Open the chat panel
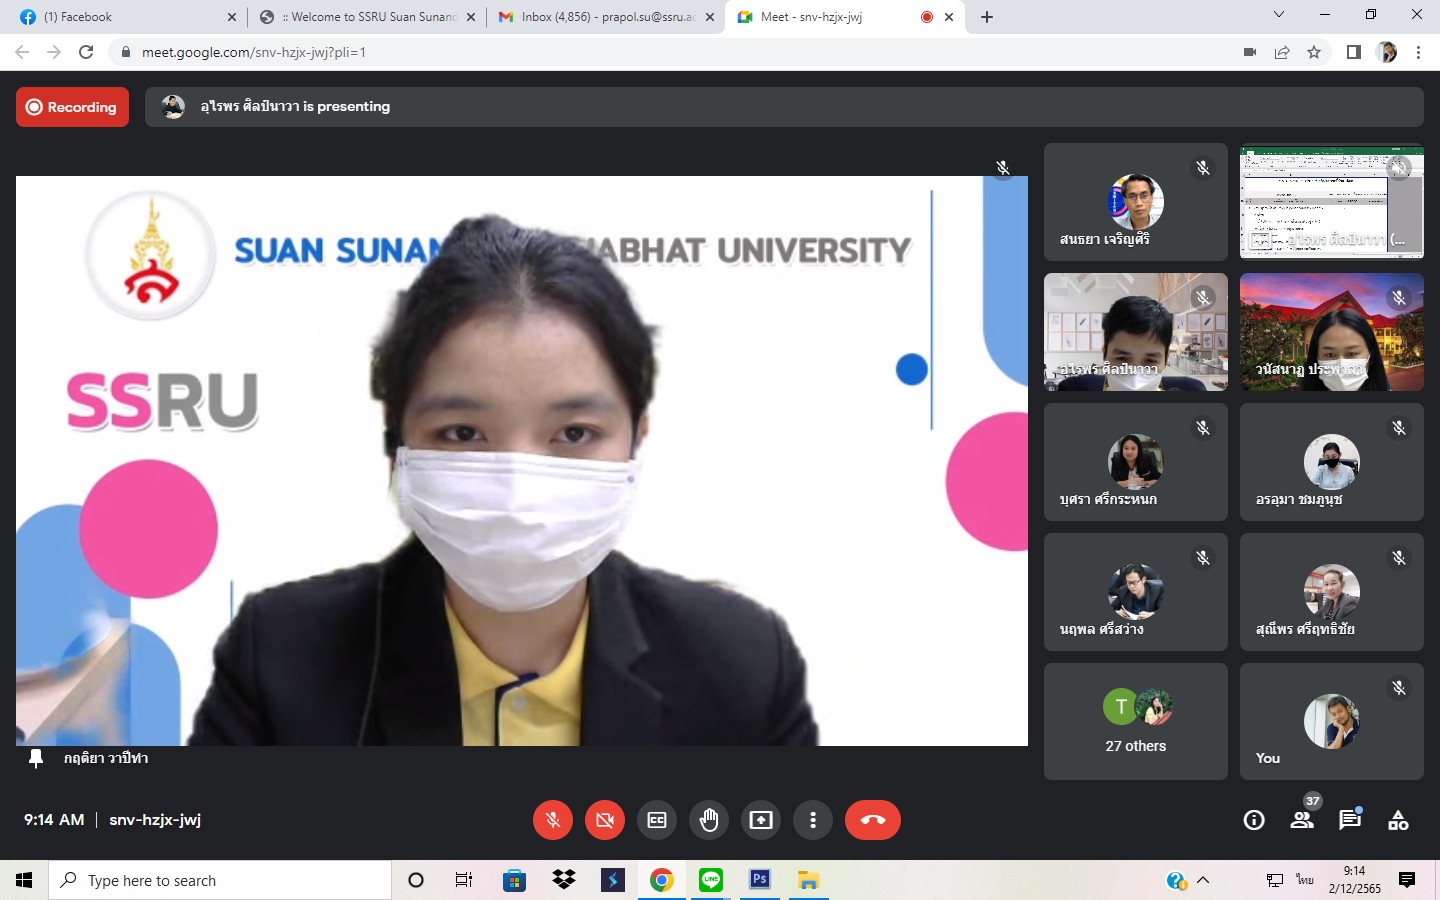Screen dimensions: 1440x900 (x=1350, y=820)
